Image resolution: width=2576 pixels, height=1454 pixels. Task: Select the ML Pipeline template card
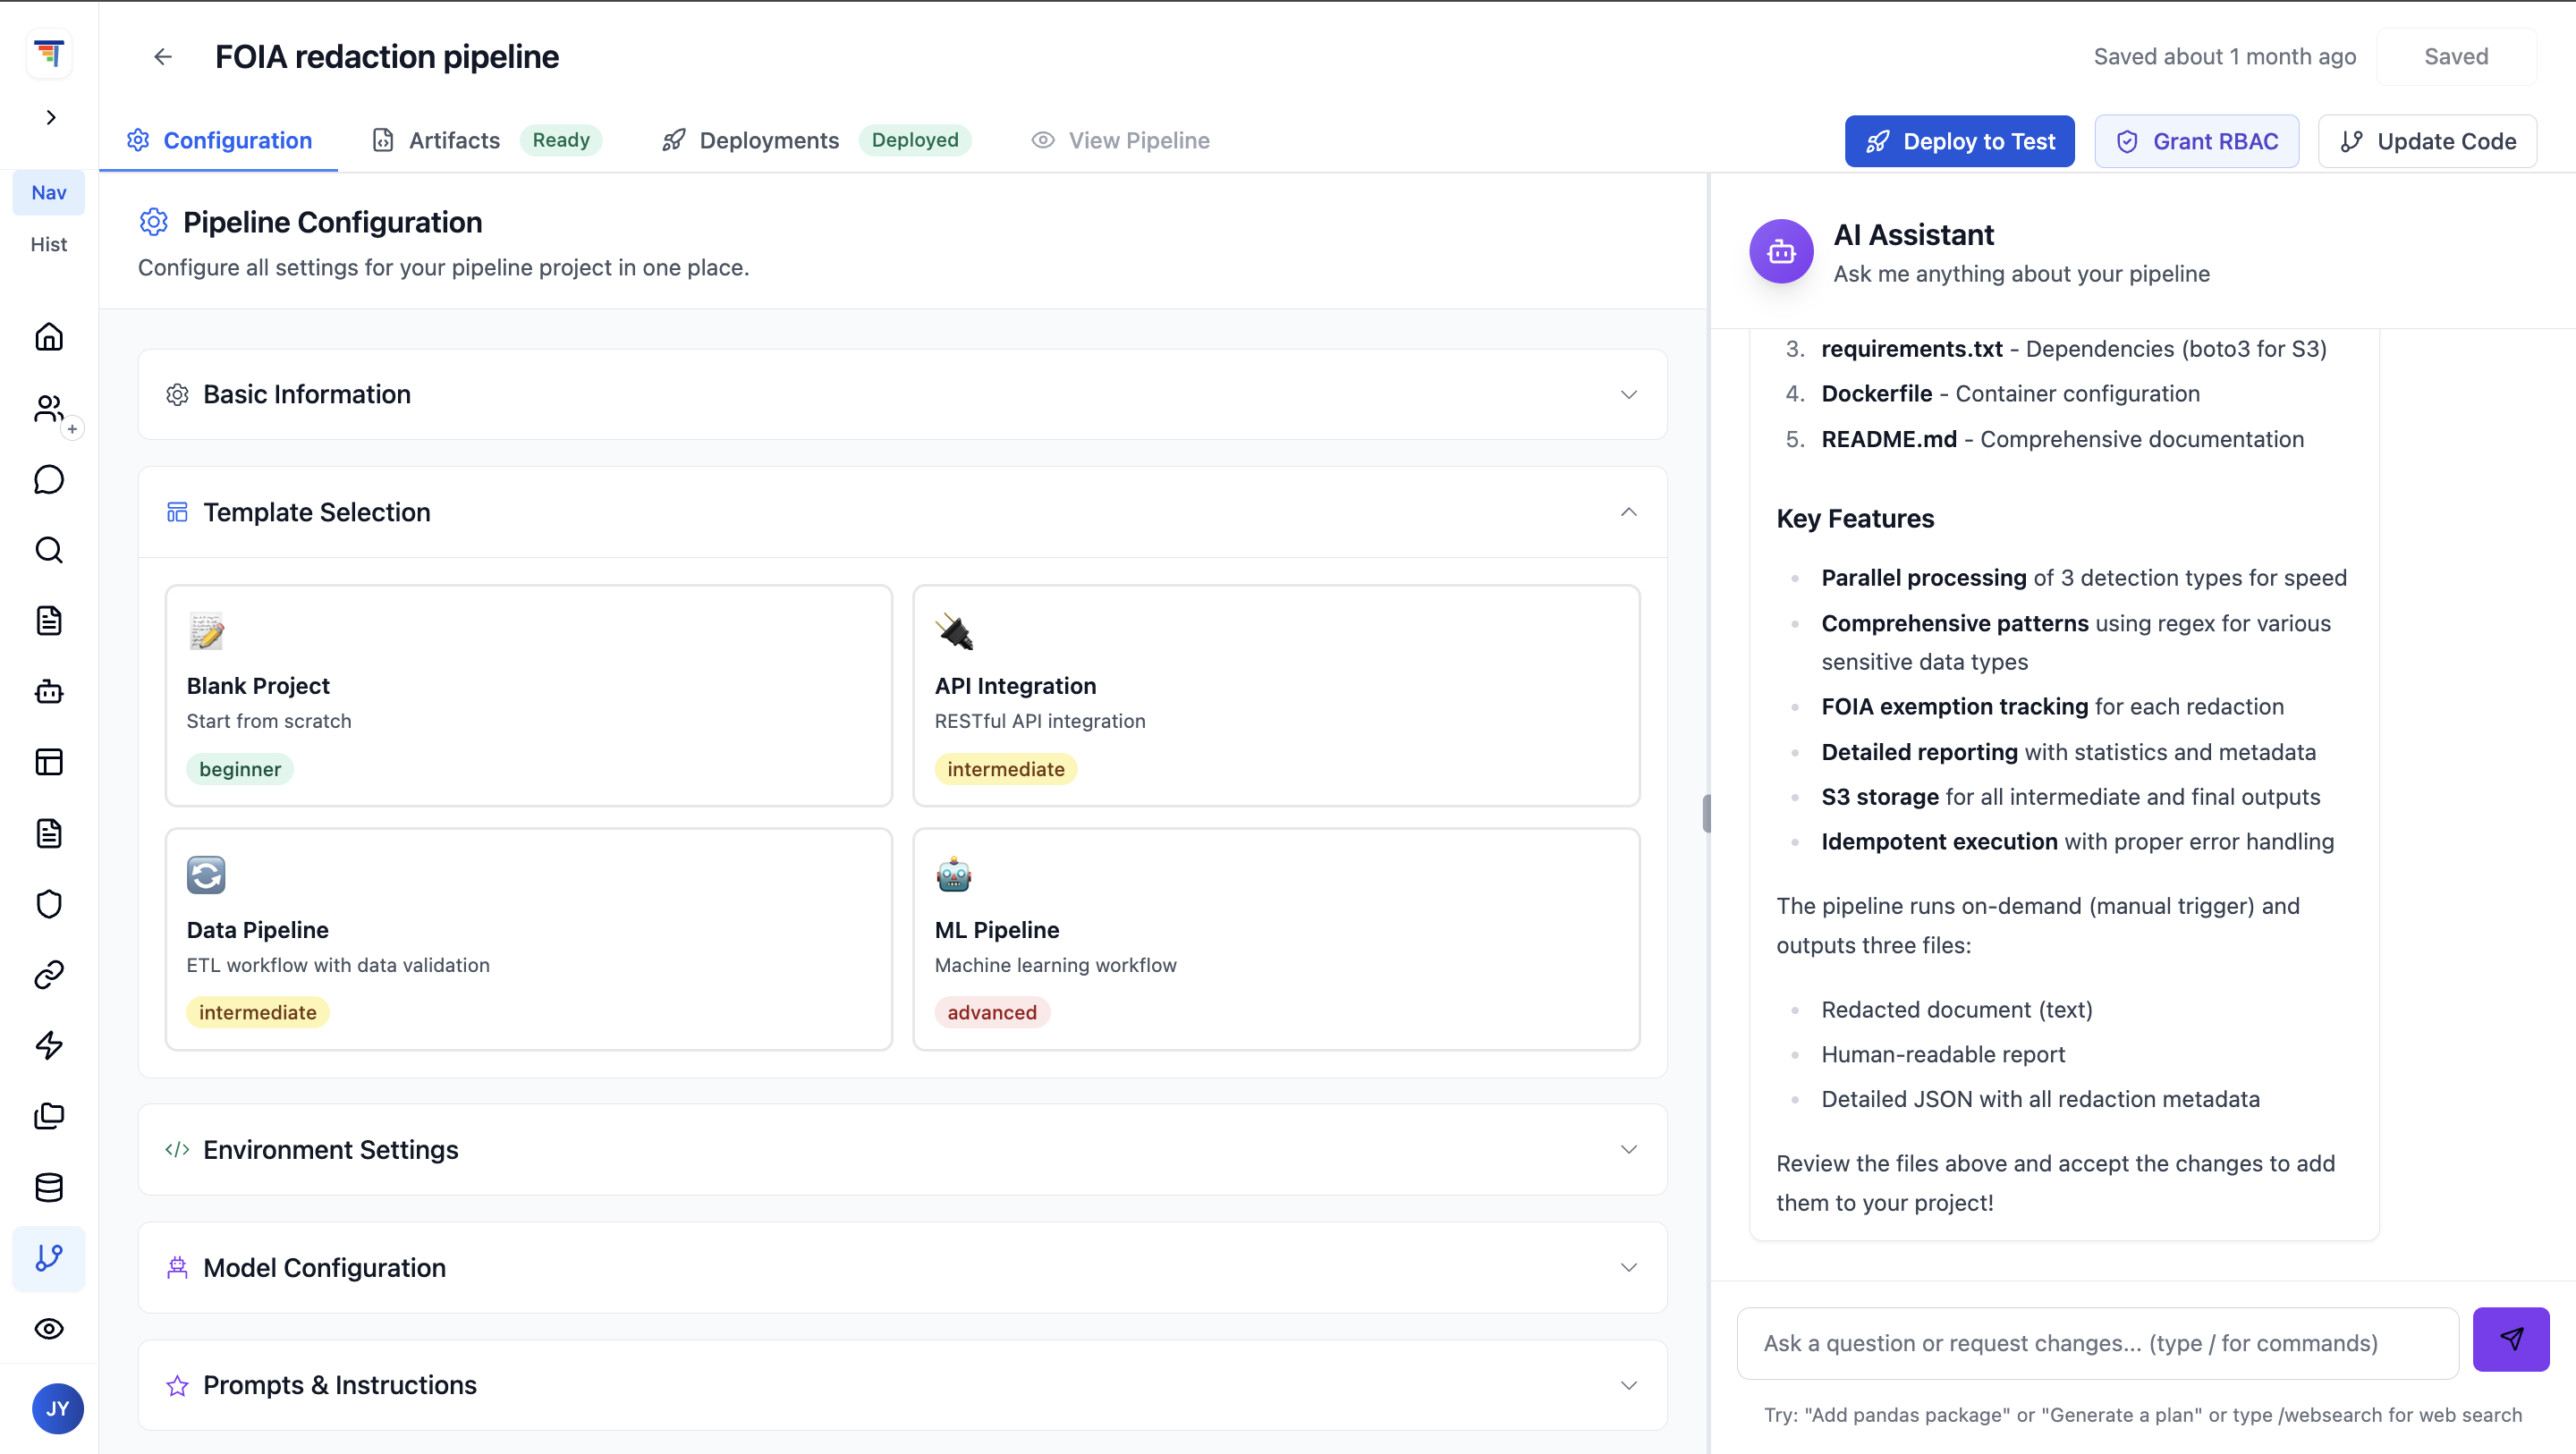point(1276,939)
